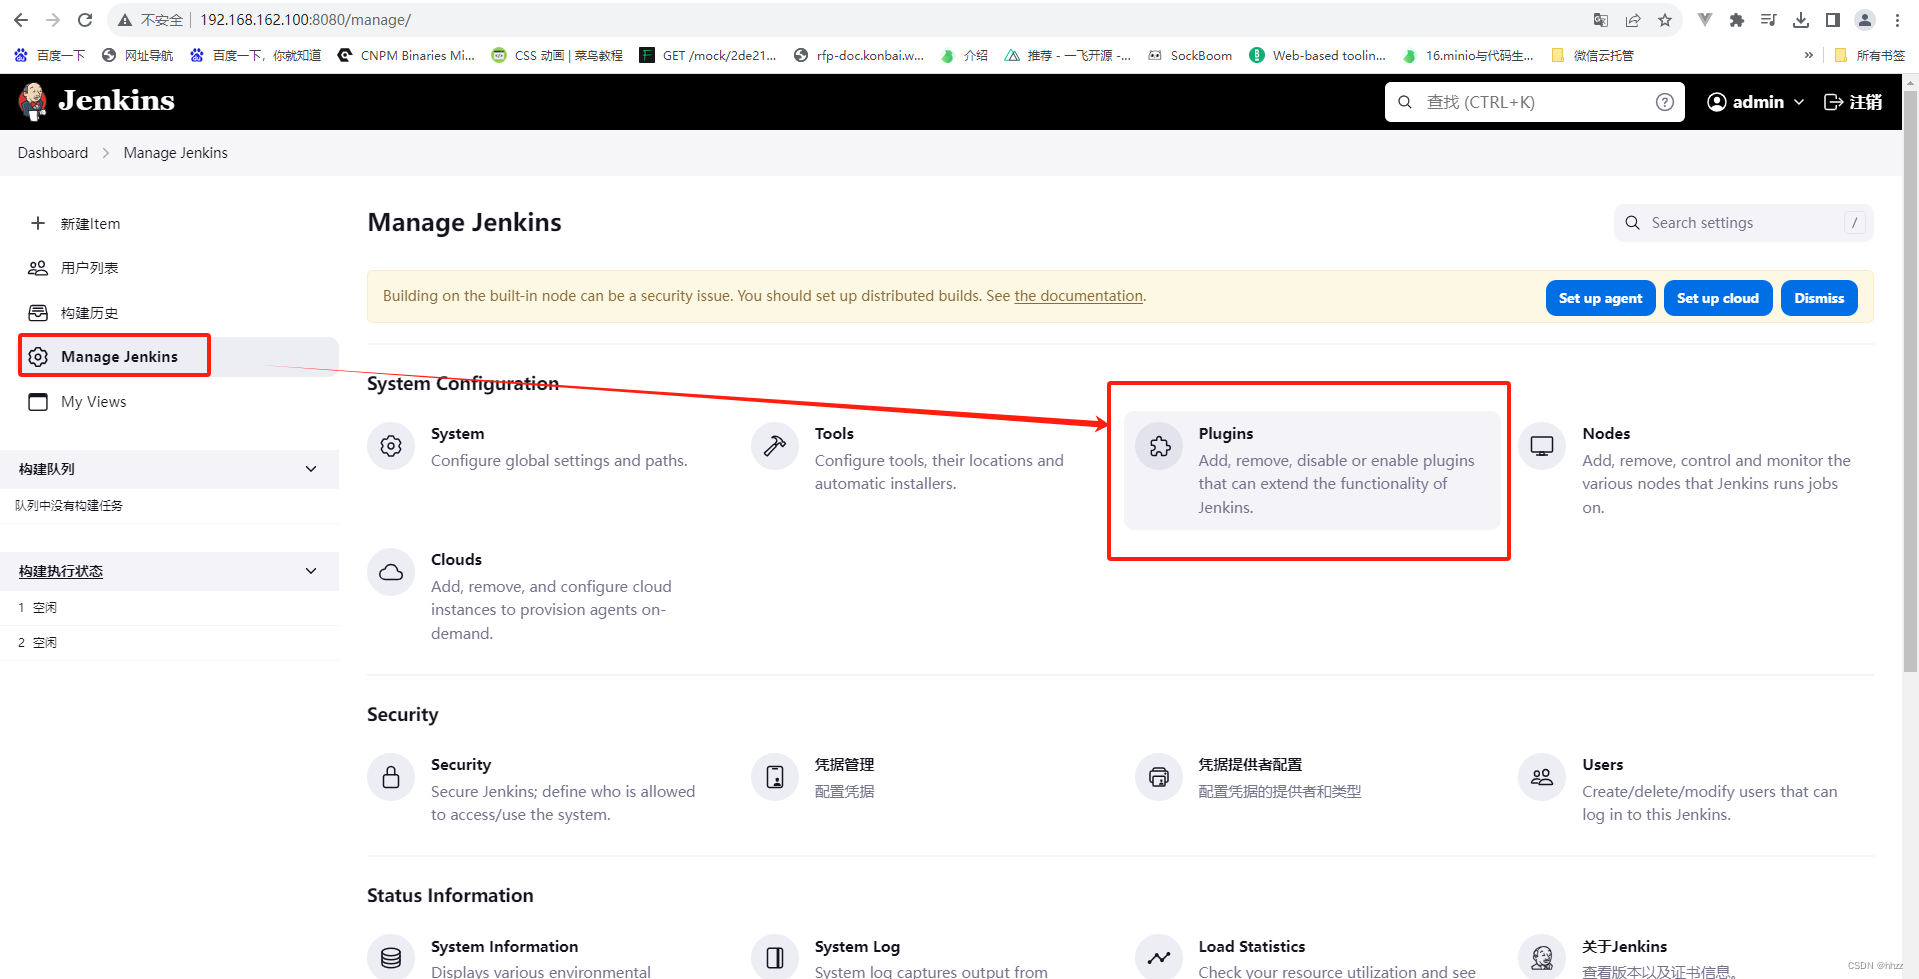Bookmark this page with the star icon
Image resolution: width=1919 pixels, height=979 pixels.
(x=1665, y=20)
